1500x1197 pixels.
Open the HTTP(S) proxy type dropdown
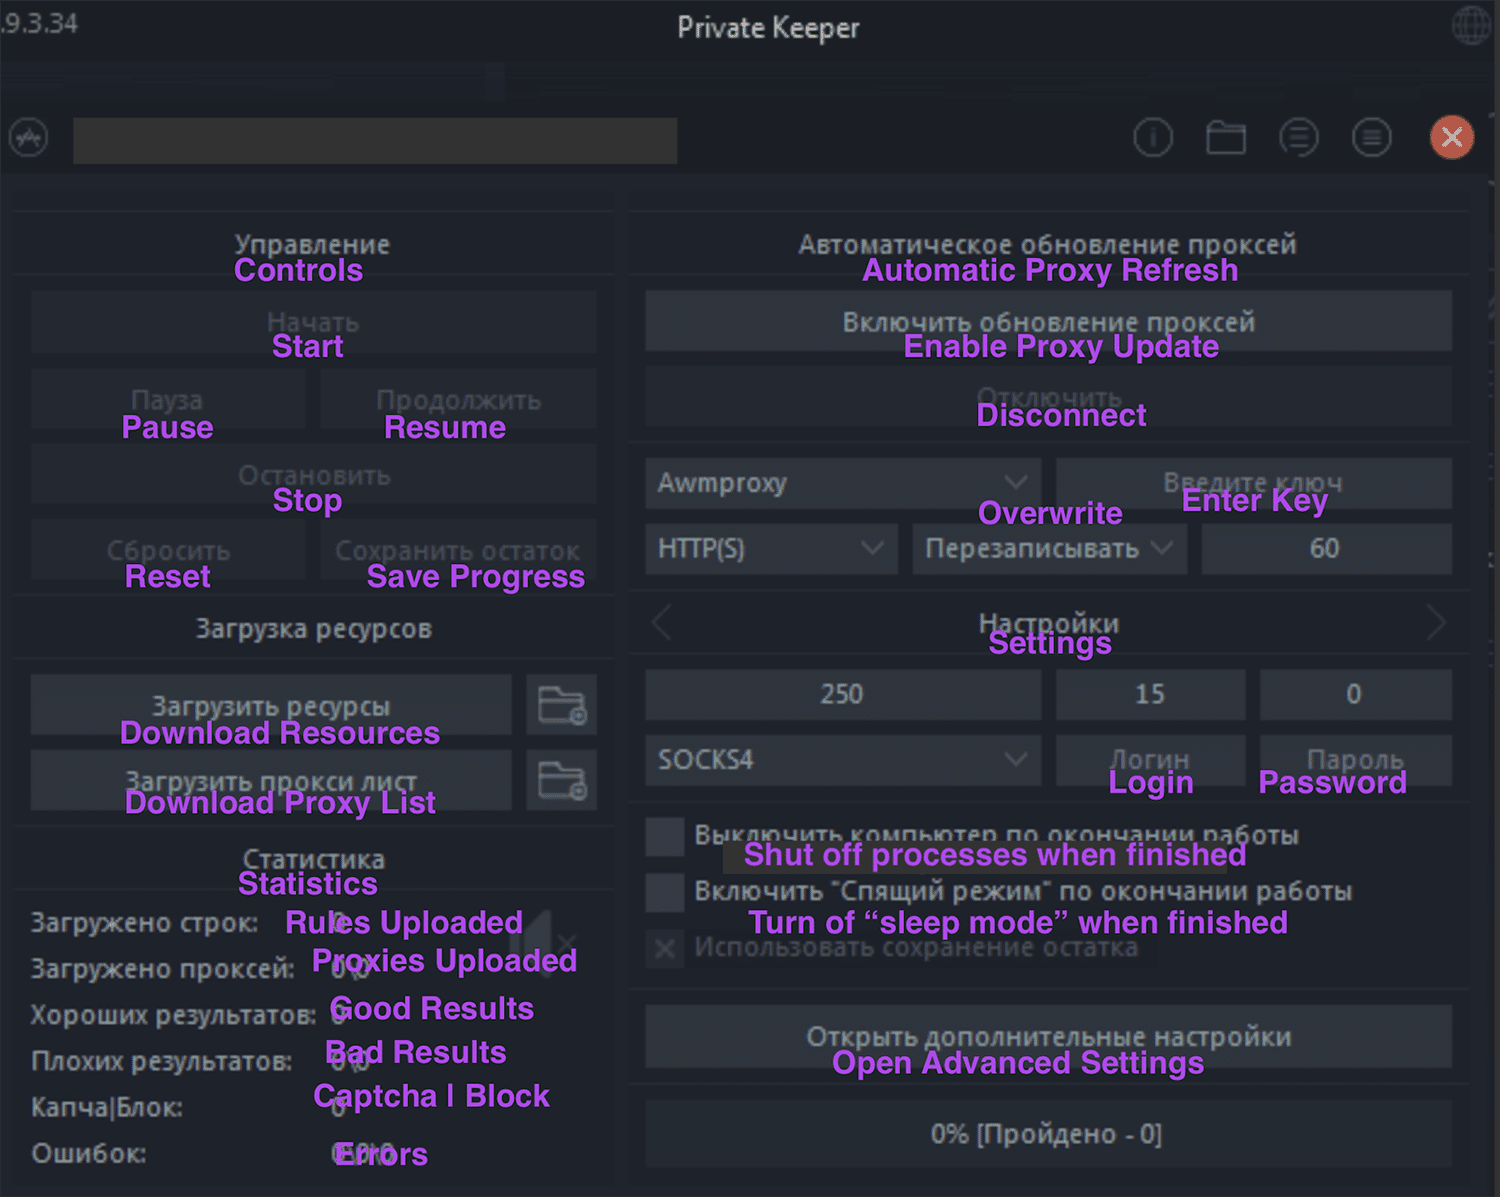tap(770, 548)
